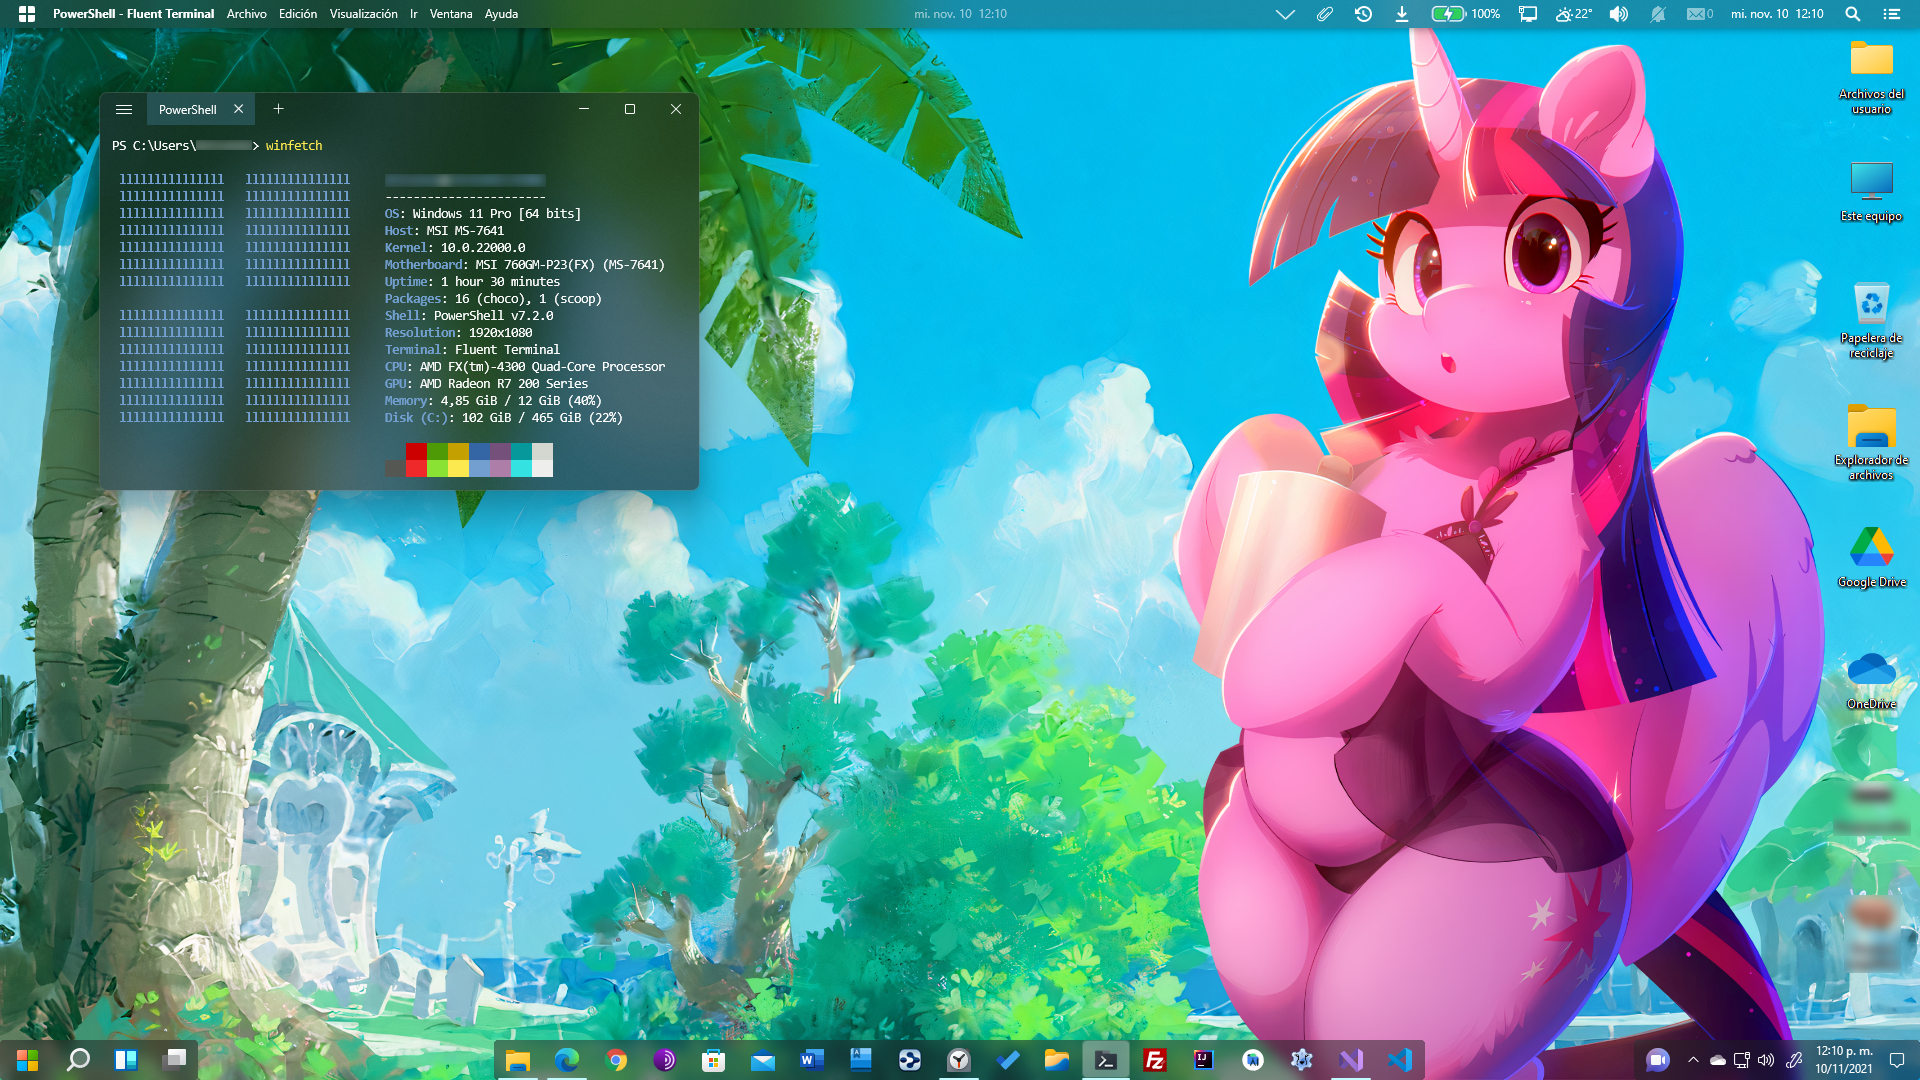This screenshot has height=1080, width=1920.
Task: Select OneDrive desktop icon
Action: pyautogui.click(x=1871, y=680)
